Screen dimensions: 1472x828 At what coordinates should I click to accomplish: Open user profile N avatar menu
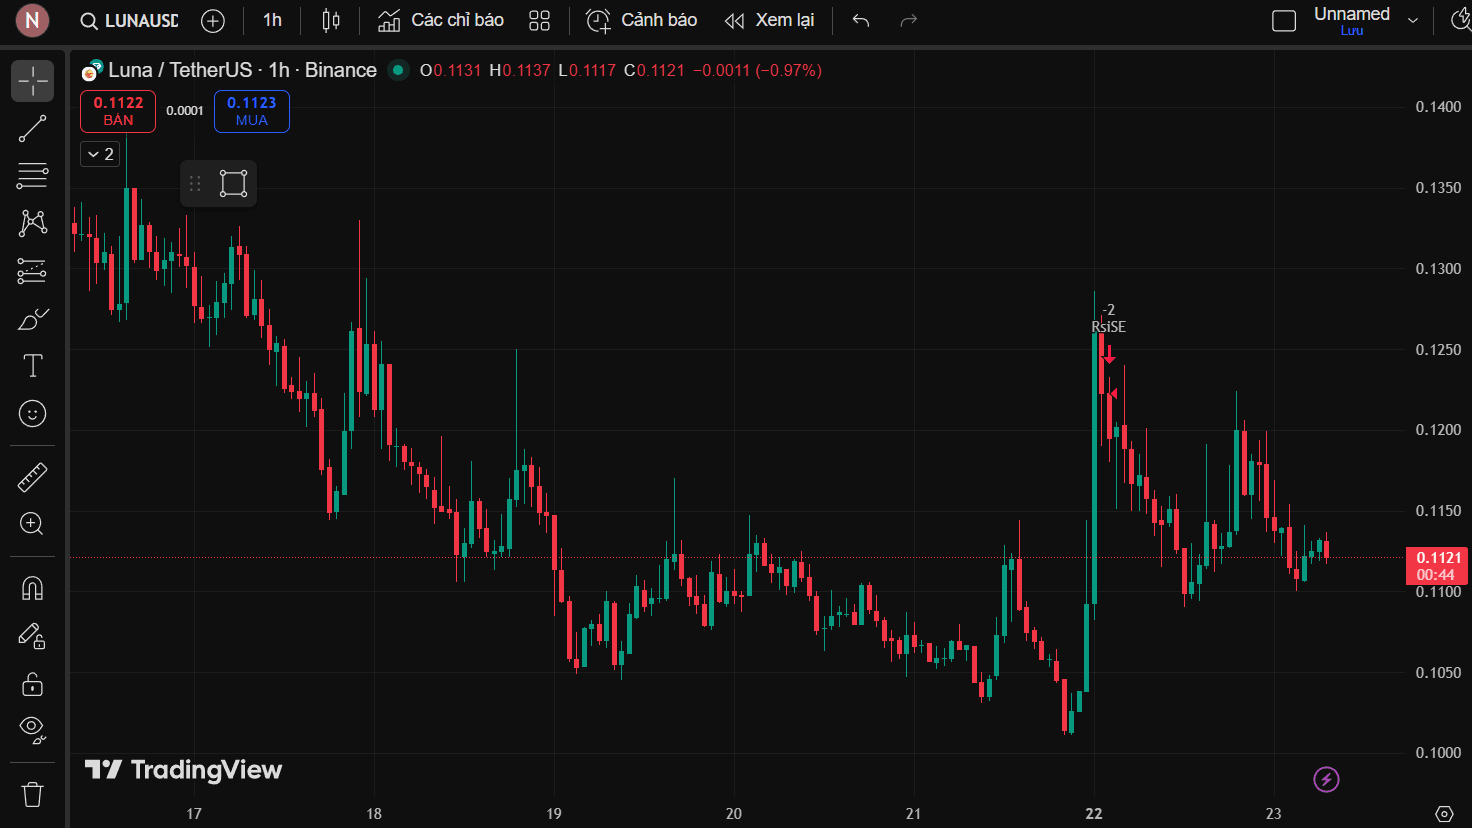click(32, 20)
